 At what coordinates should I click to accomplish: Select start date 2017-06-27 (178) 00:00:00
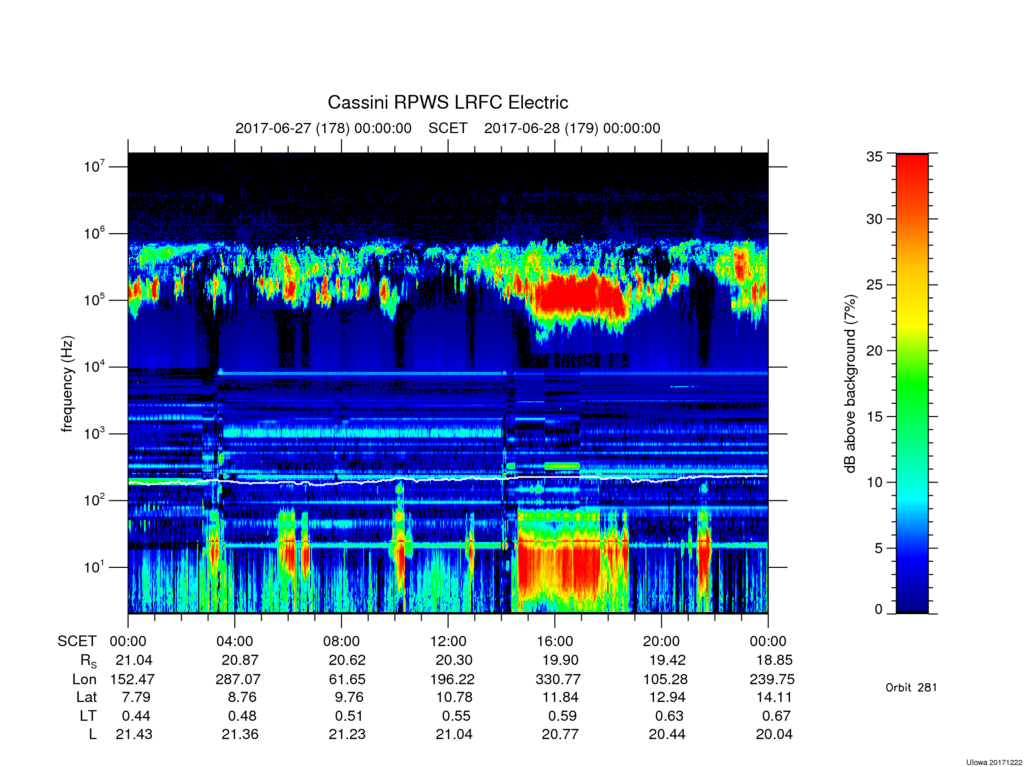pos(323,128)
